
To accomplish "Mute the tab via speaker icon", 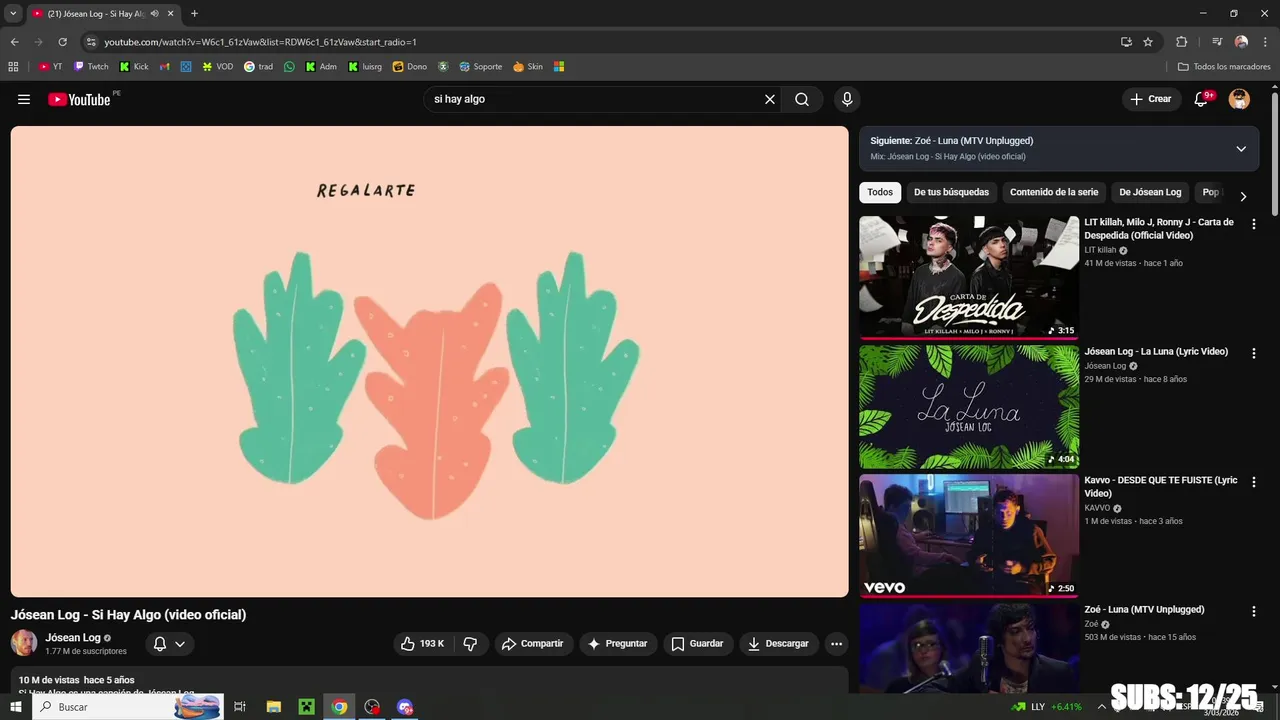I will click(x=154, y=14).
